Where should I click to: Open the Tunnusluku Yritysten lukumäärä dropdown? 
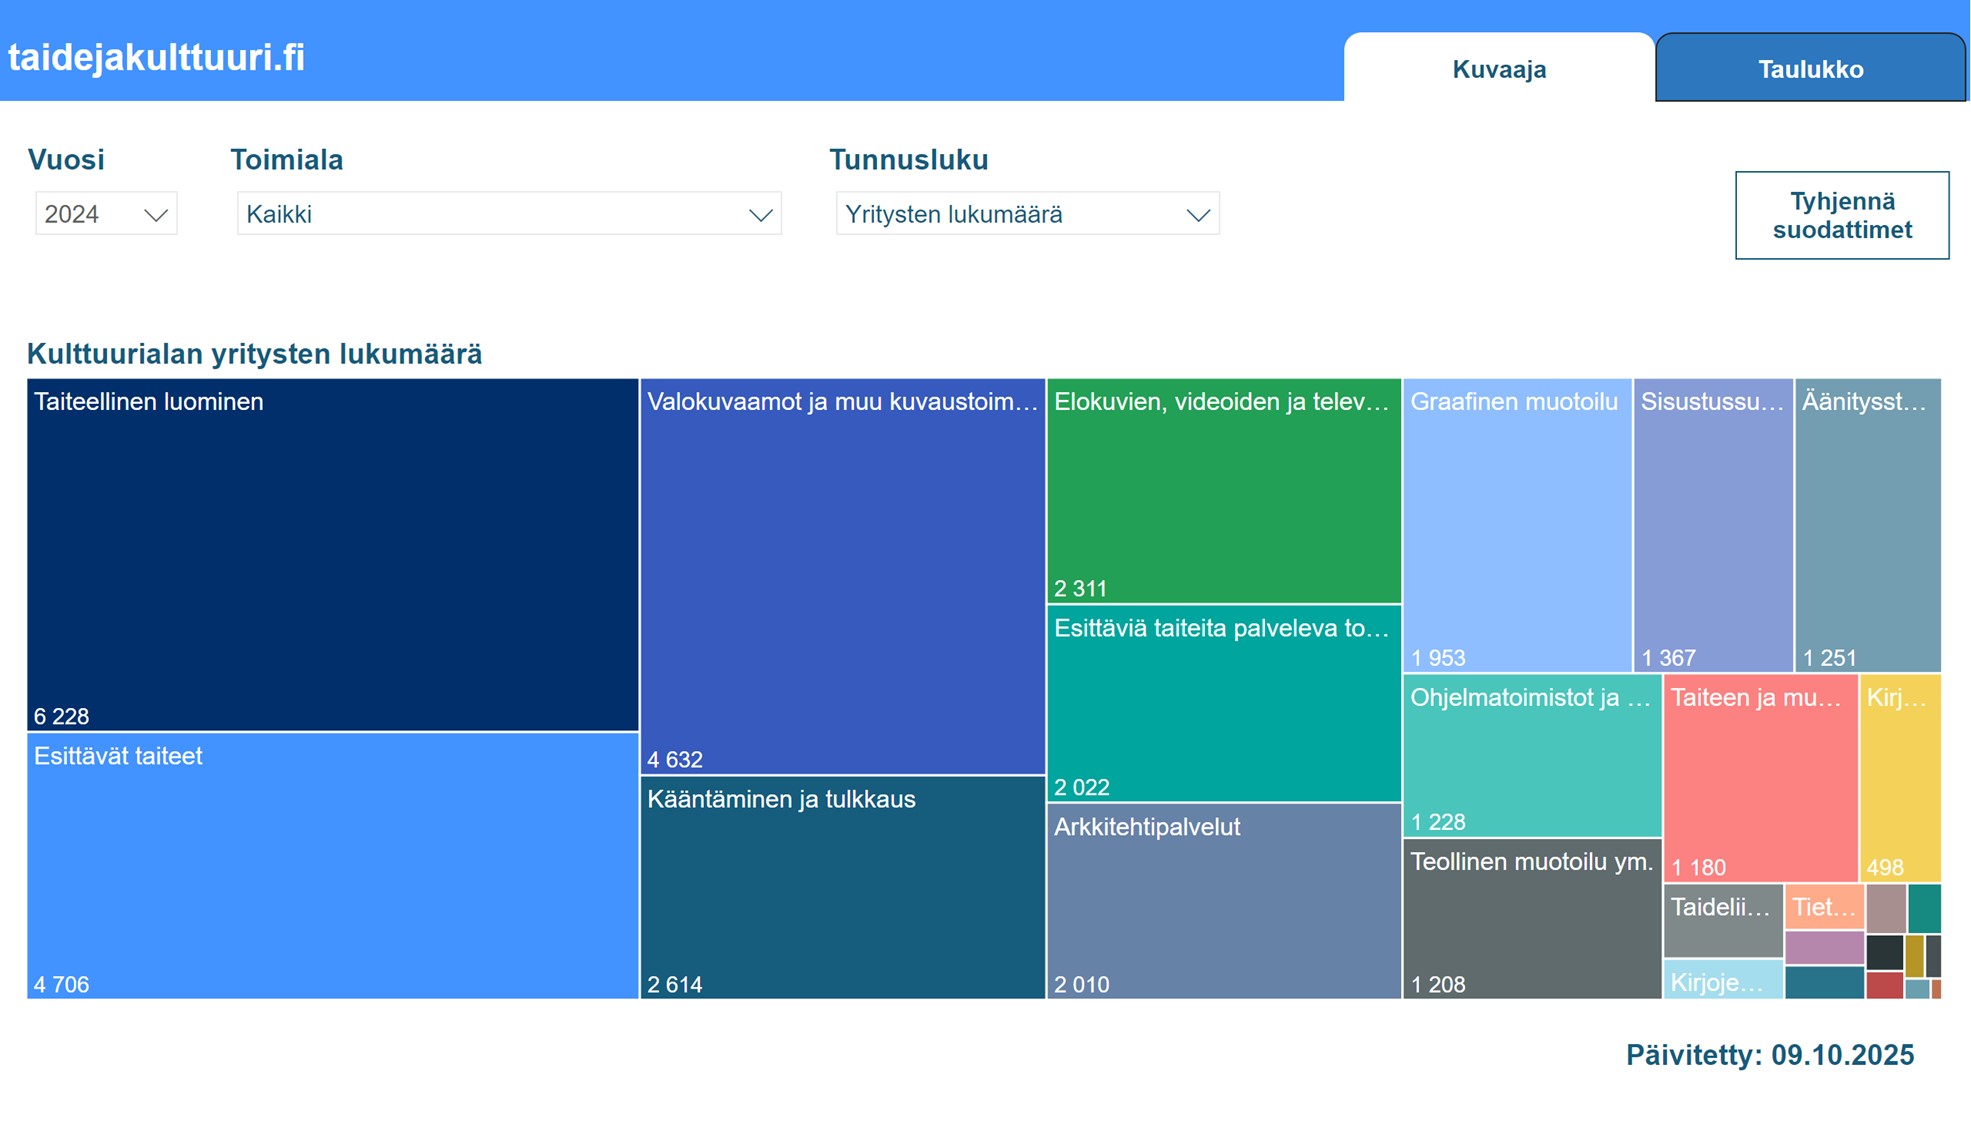(1027, 214)
